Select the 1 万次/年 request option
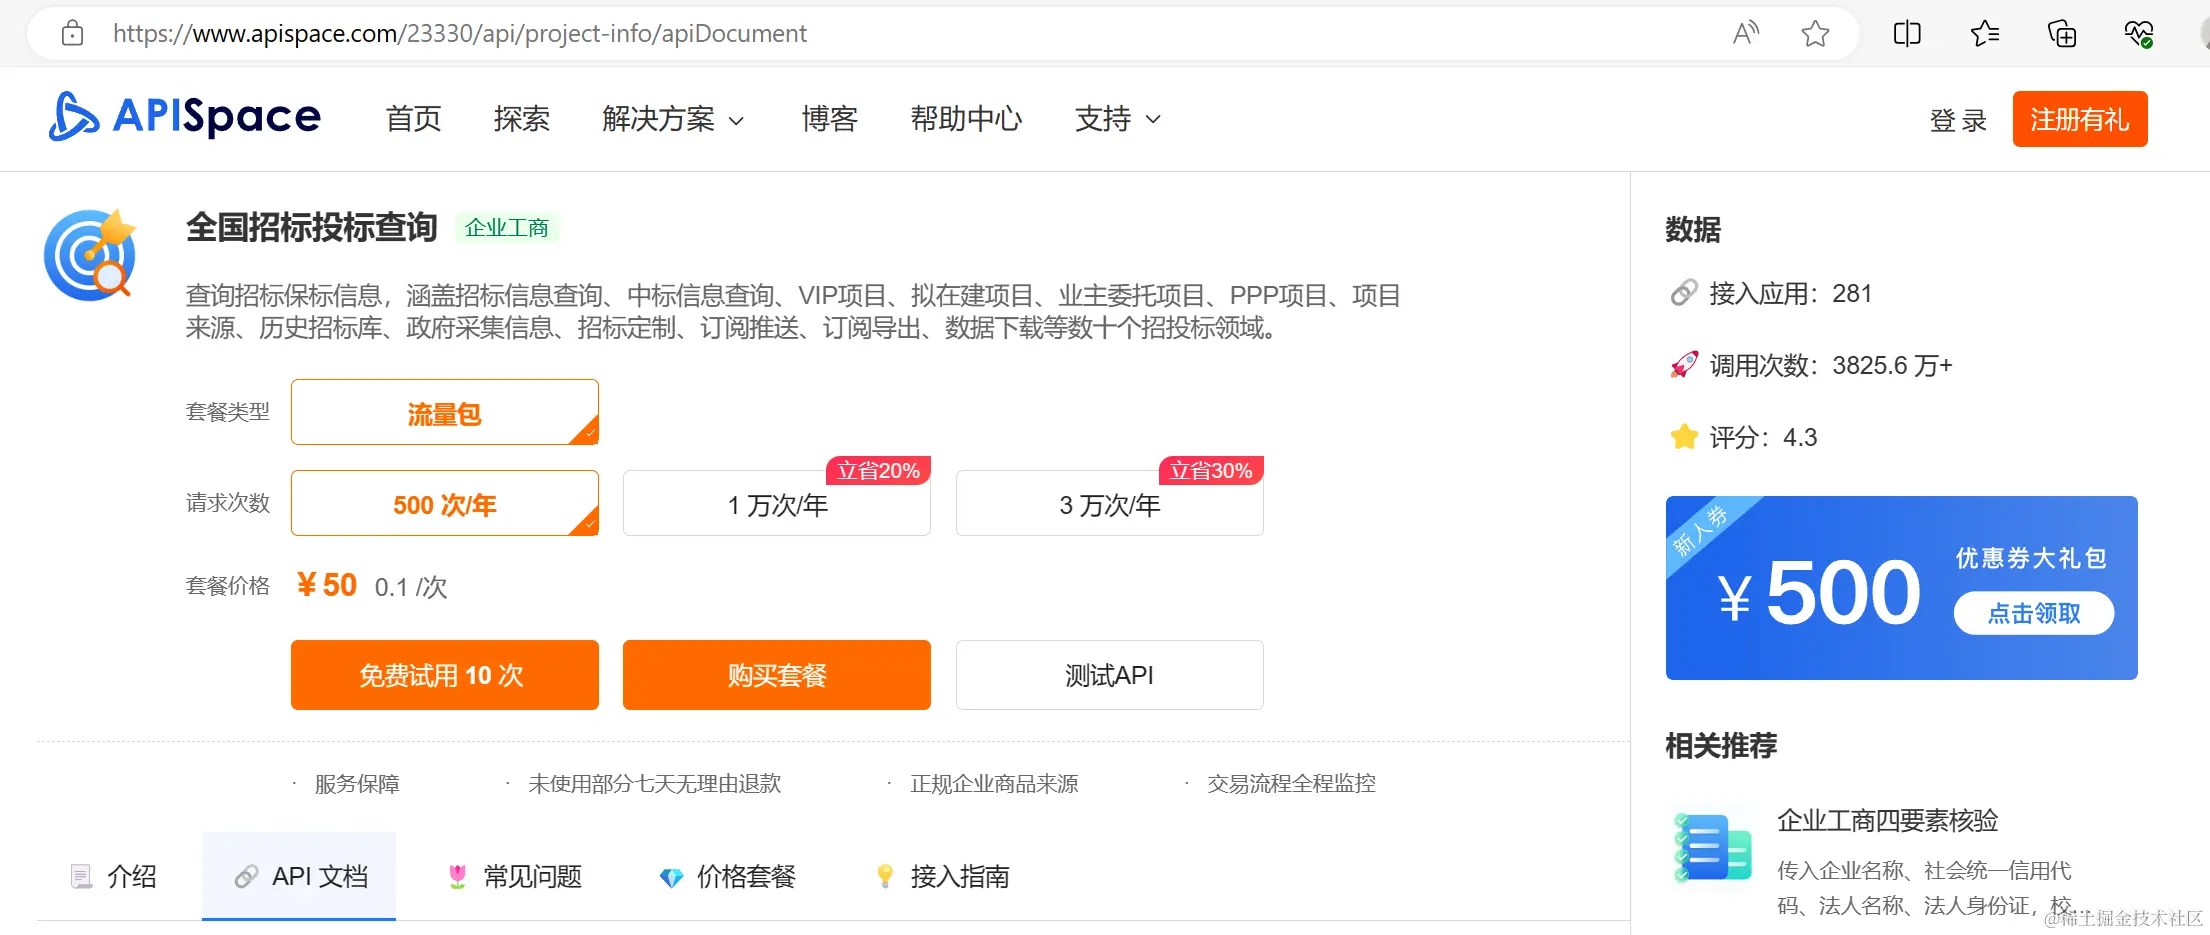 click(777, 503)
